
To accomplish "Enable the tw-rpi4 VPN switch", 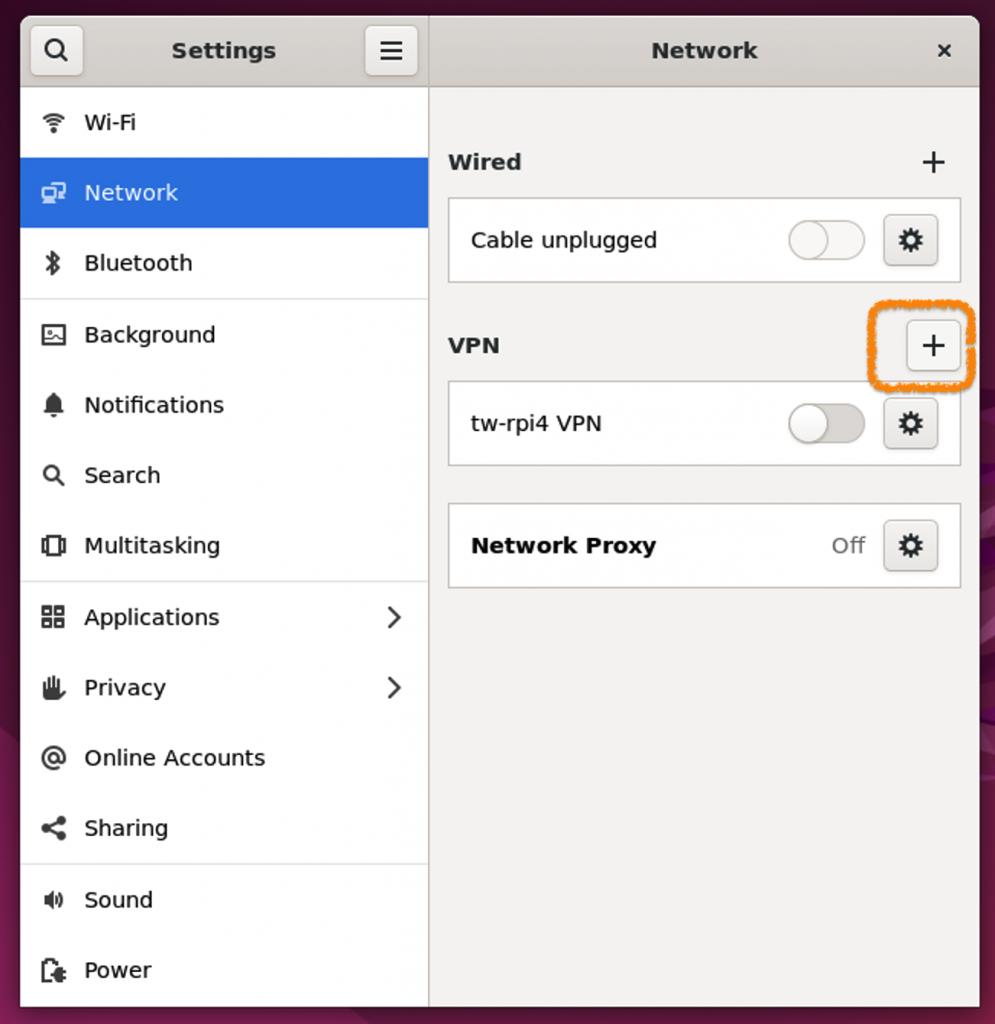I will pos(826,423).
